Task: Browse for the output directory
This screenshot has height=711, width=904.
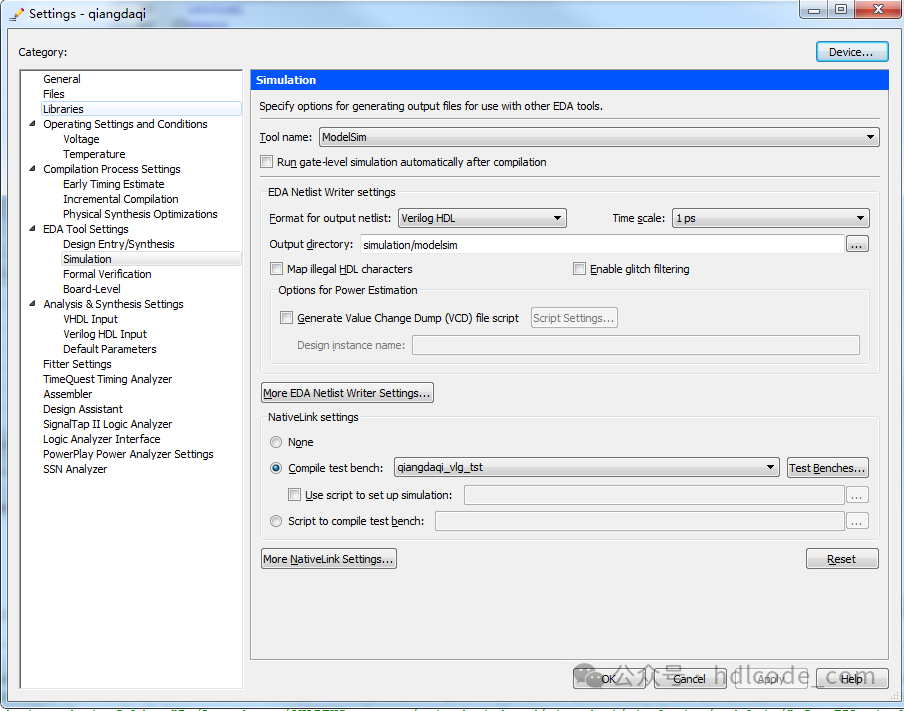Action: pyautogui.click(x=857, y=244)
